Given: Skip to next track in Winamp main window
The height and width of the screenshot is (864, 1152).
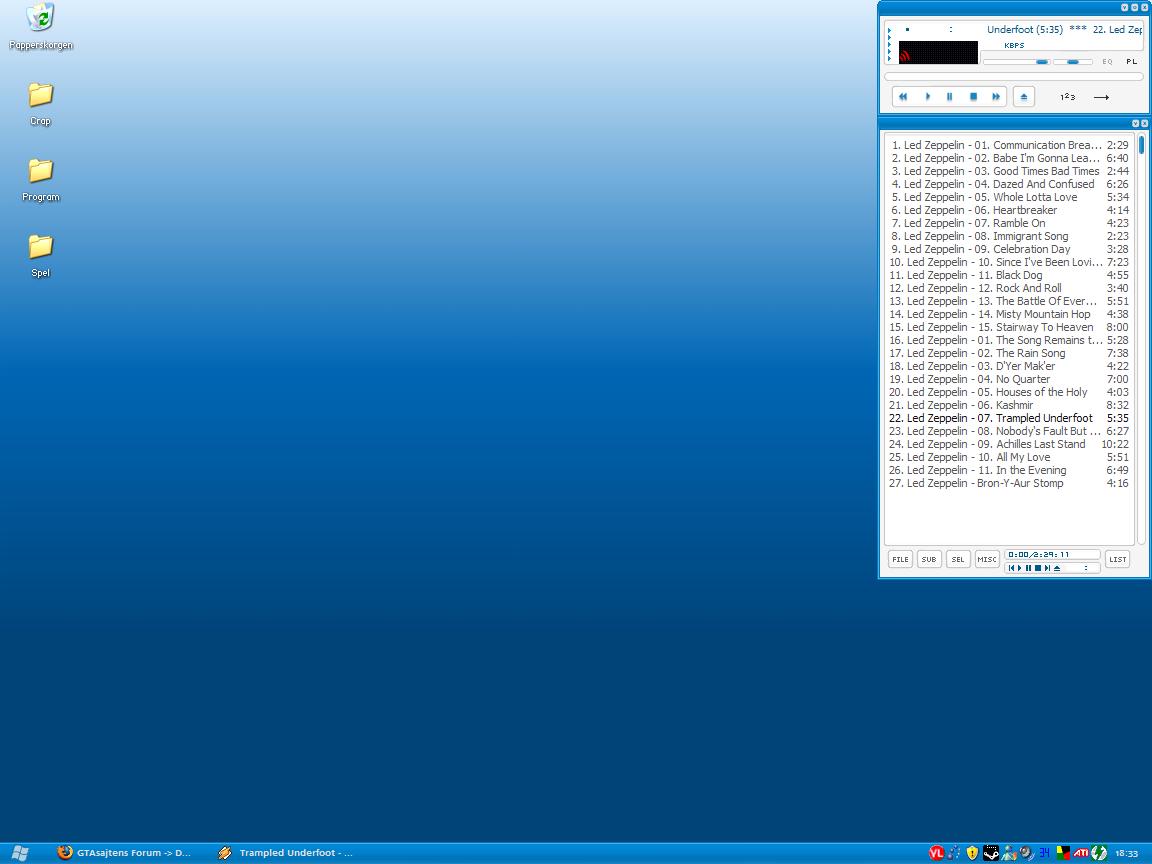Looking at the screenshot, I should click(x=996, y=96).
